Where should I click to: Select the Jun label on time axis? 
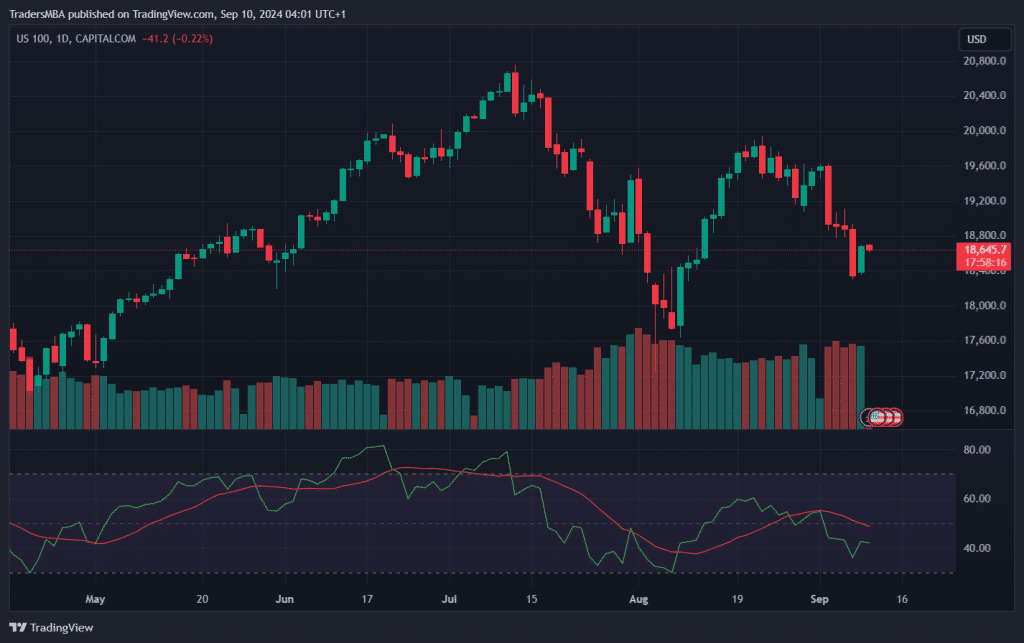click(x=284, y=600)
